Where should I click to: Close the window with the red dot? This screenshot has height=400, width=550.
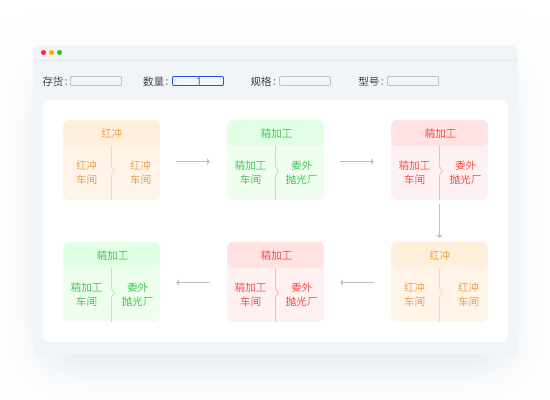(x=43, y=53)
